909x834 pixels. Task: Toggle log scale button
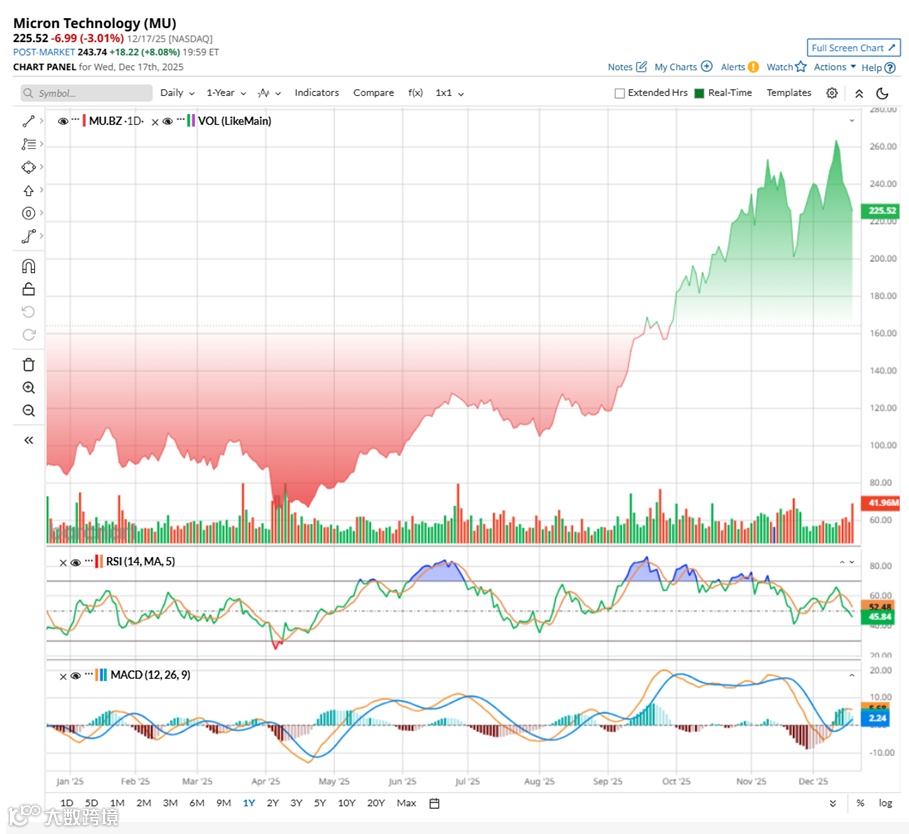(885, 803)
